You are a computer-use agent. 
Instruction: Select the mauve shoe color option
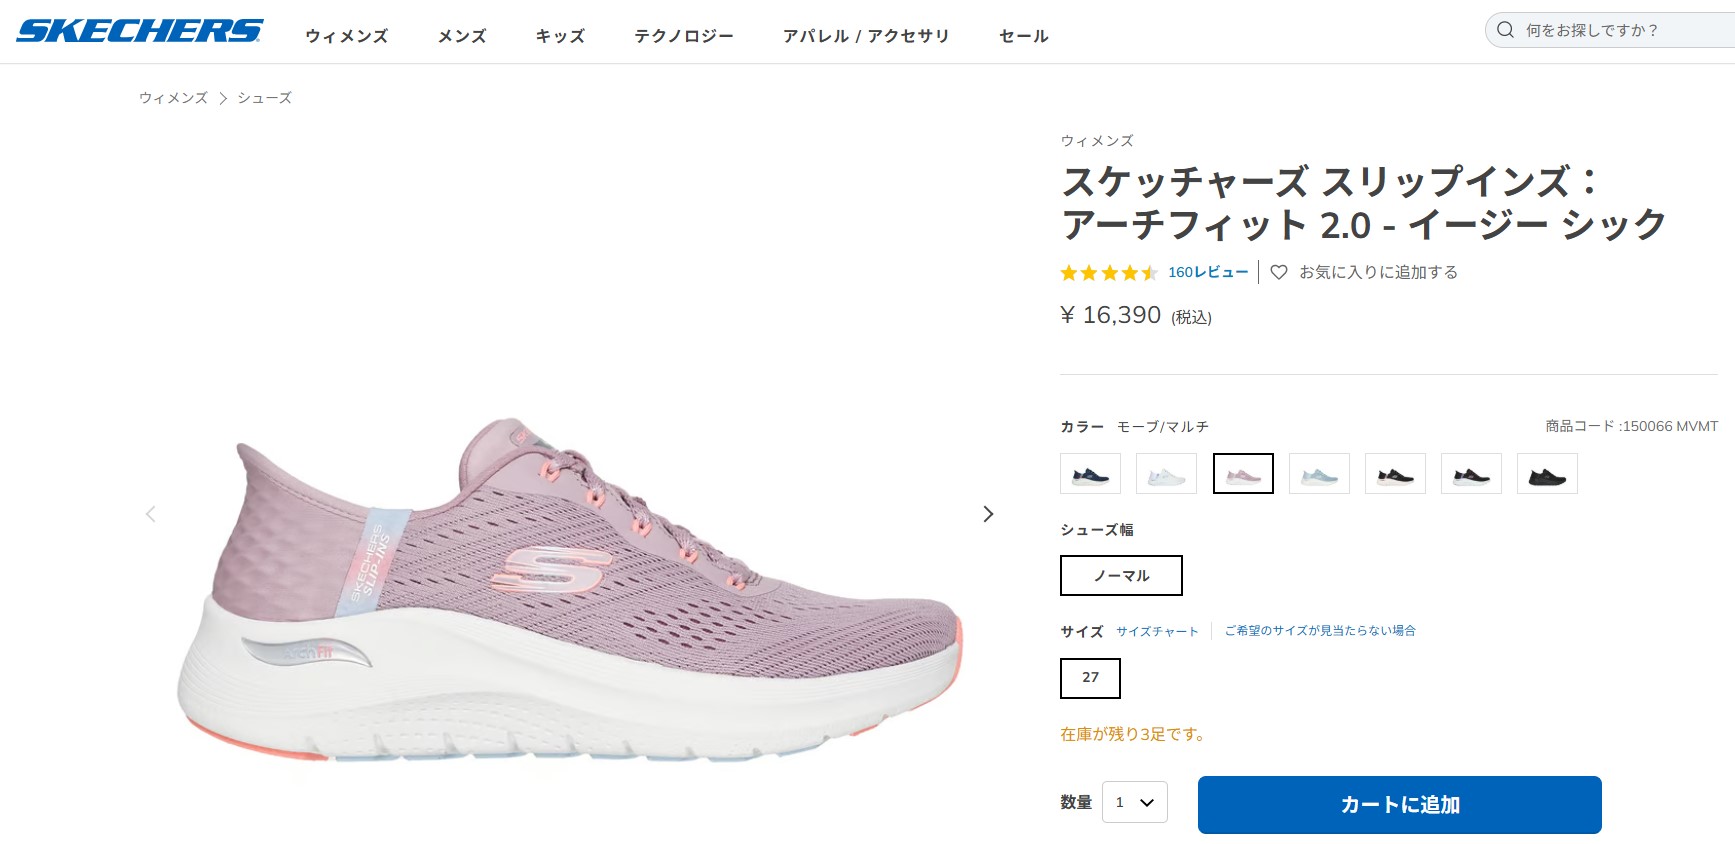1243,474
